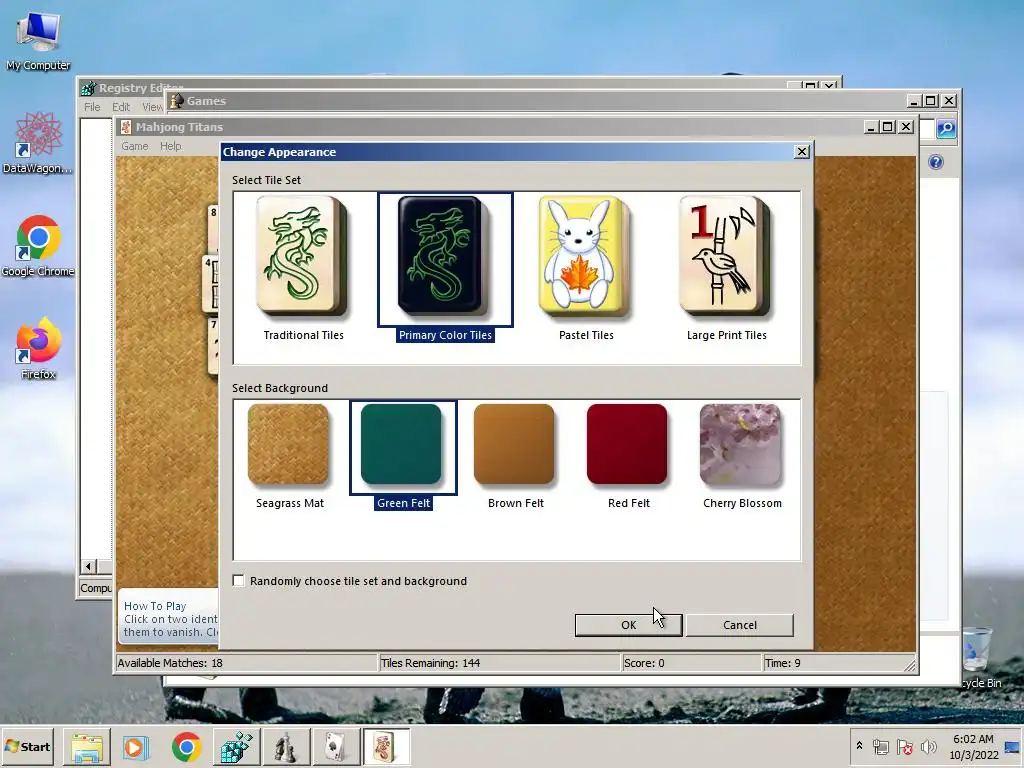Open Chrome from the taskbar
Image resolution: width=1024 pixels, height=768 pixels.
click(186, 747)
